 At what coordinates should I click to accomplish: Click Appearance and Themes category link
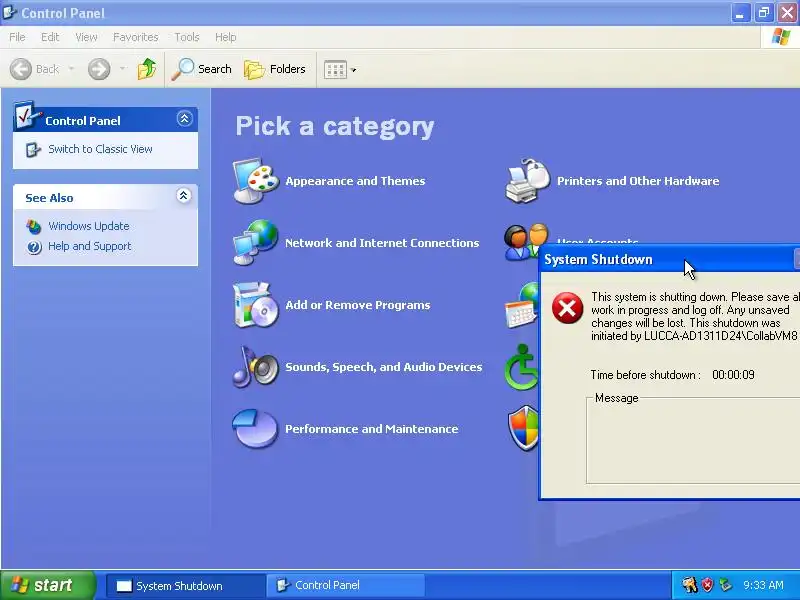tap(355, 181)
